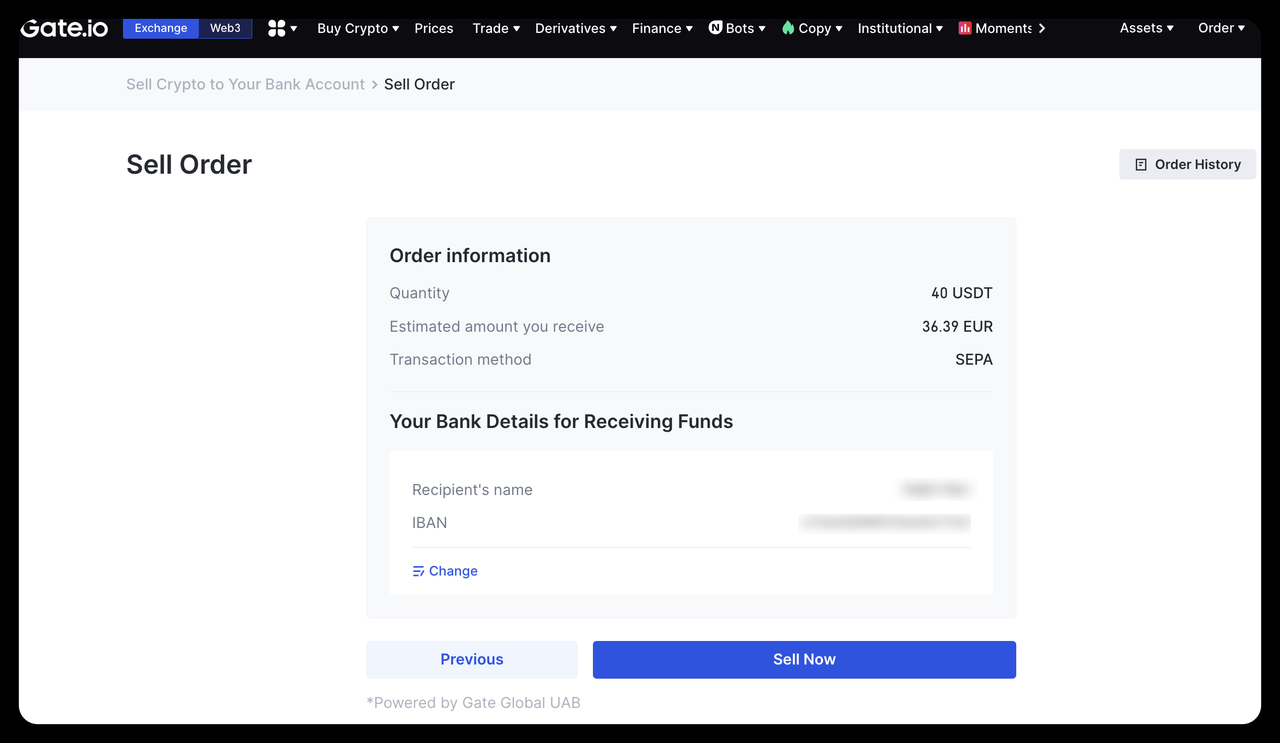Click the red Moments chart icon
The image size is (1280, 743).
click(965, 28)
